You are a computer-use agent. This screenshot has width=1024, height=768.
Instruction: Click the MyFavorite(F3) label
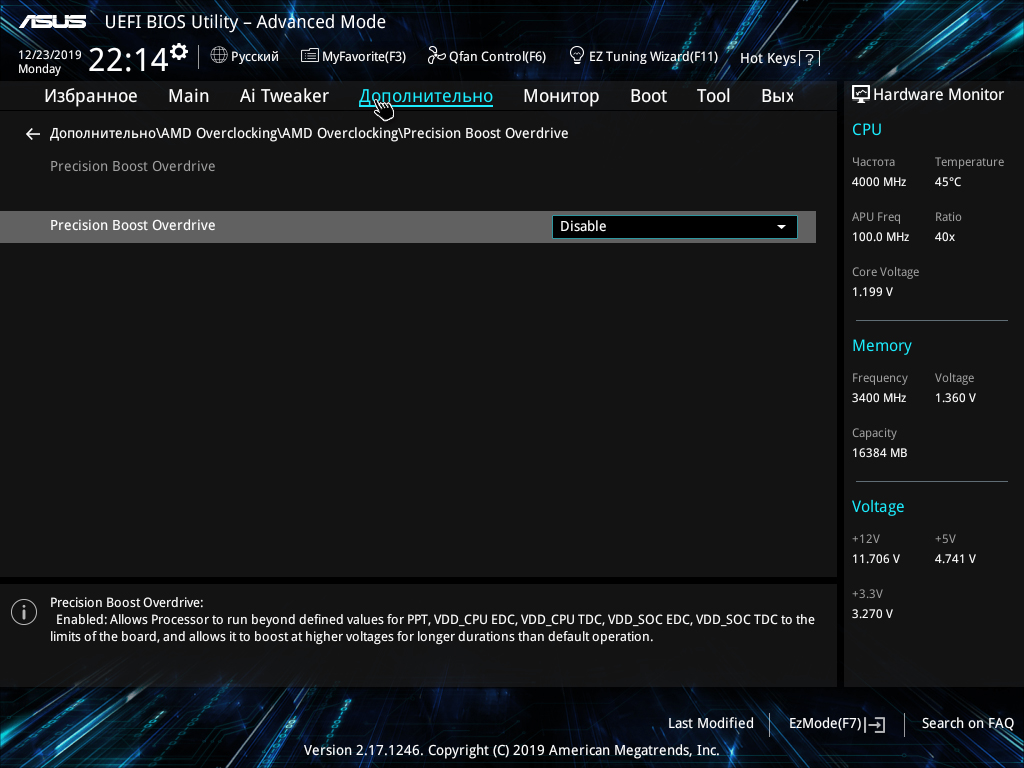(x=364, y=57)
